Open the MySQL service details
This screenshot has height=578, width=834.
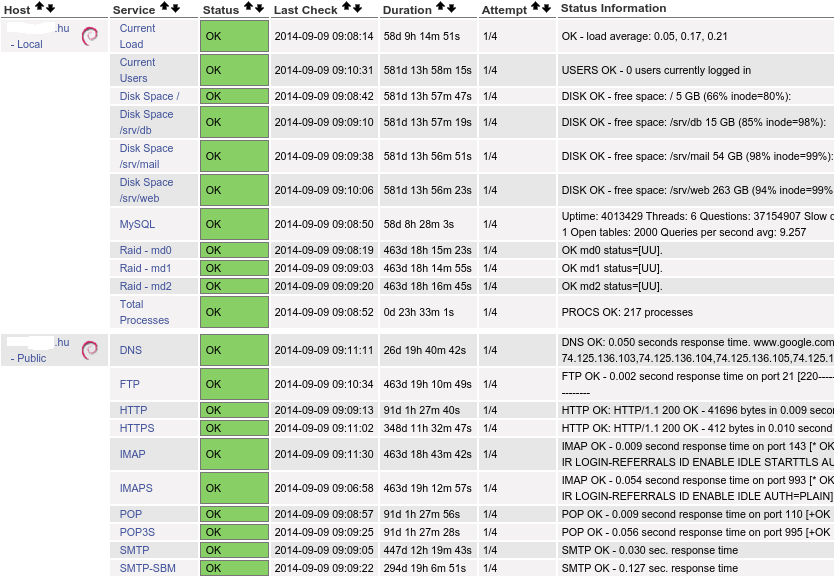pyautogui.click(x=137, y=224)
